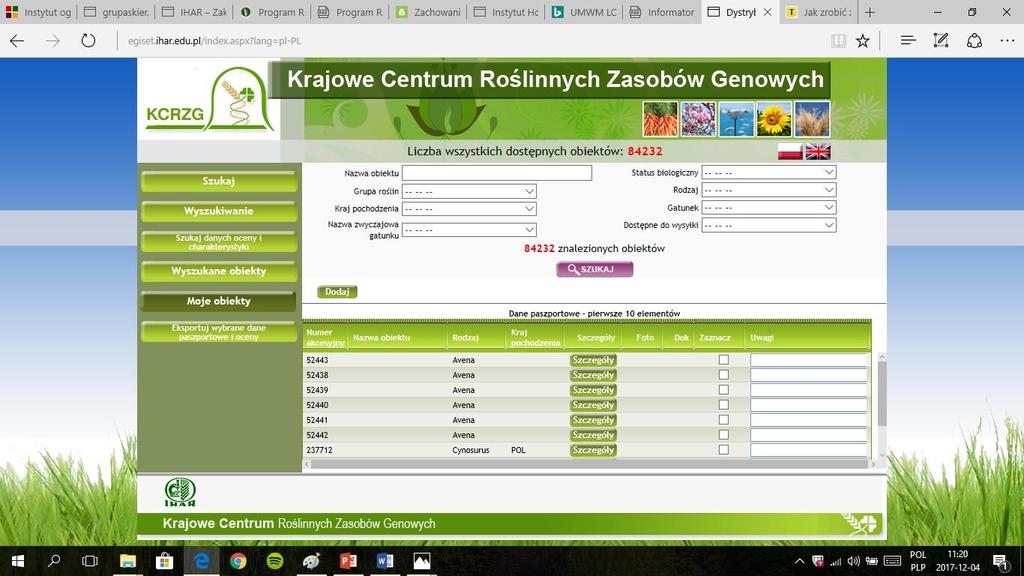Click the Dodaj button

pyautogui.click(x=337, y=292)
